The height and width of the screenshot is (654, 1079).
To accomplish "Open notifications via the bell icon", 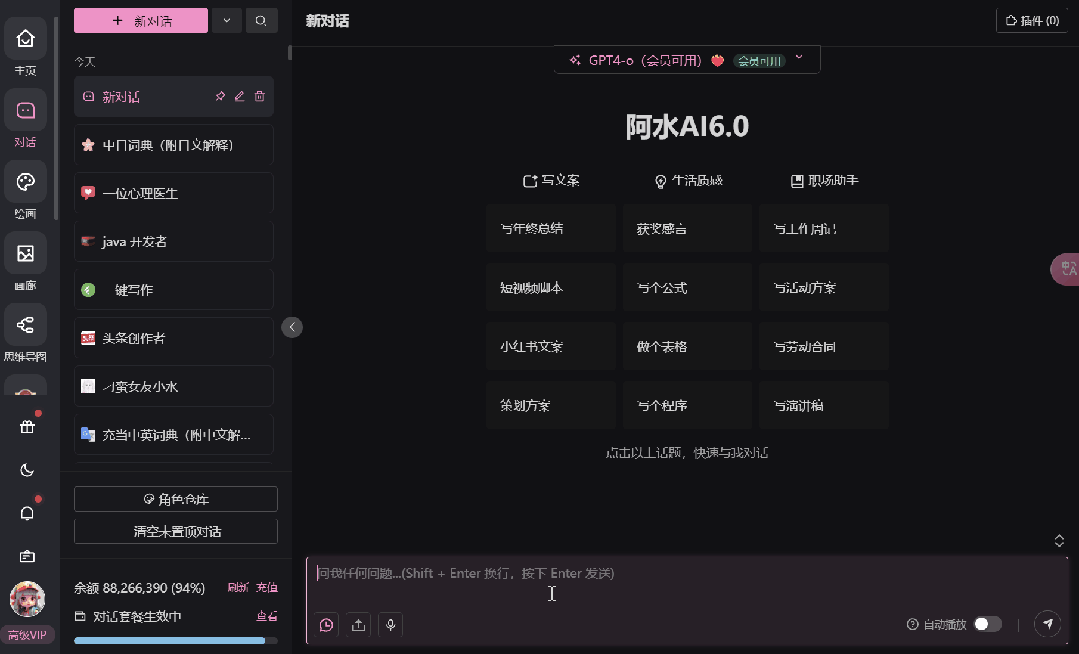I will click(x=27, y=513).
